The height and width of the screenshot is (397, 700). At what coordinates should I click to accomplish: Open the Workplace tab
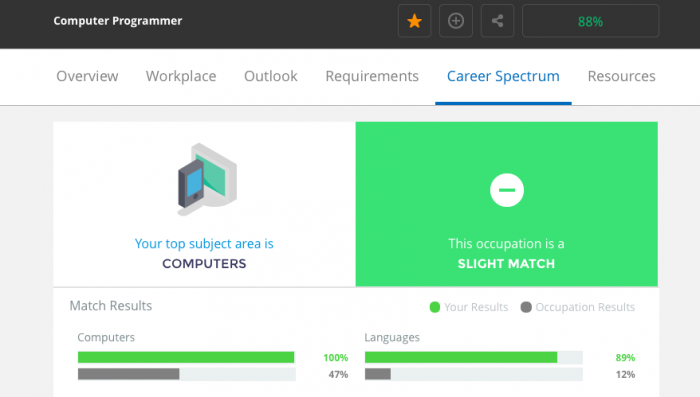[181, 76]
